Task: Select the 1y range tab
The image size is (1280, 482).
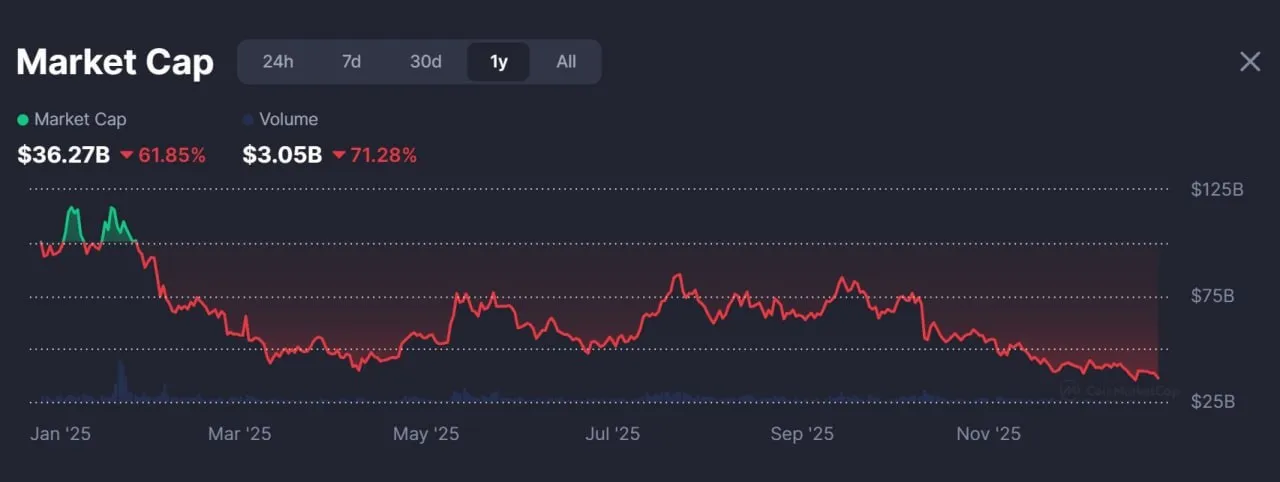Action: 498,61
